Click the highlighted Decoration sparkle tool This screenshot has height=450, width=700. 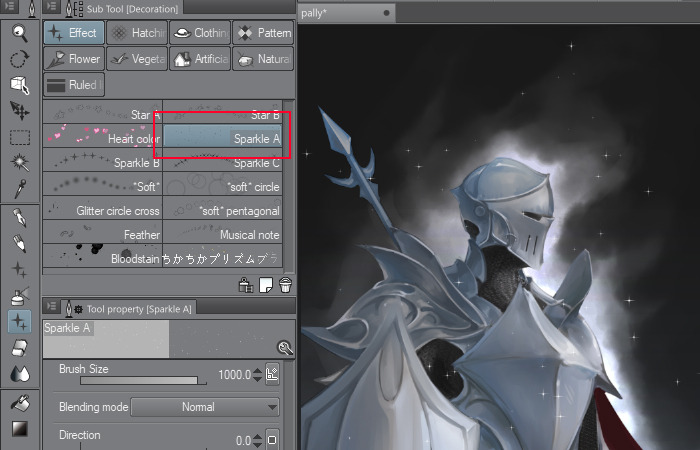tap(20, 321)
